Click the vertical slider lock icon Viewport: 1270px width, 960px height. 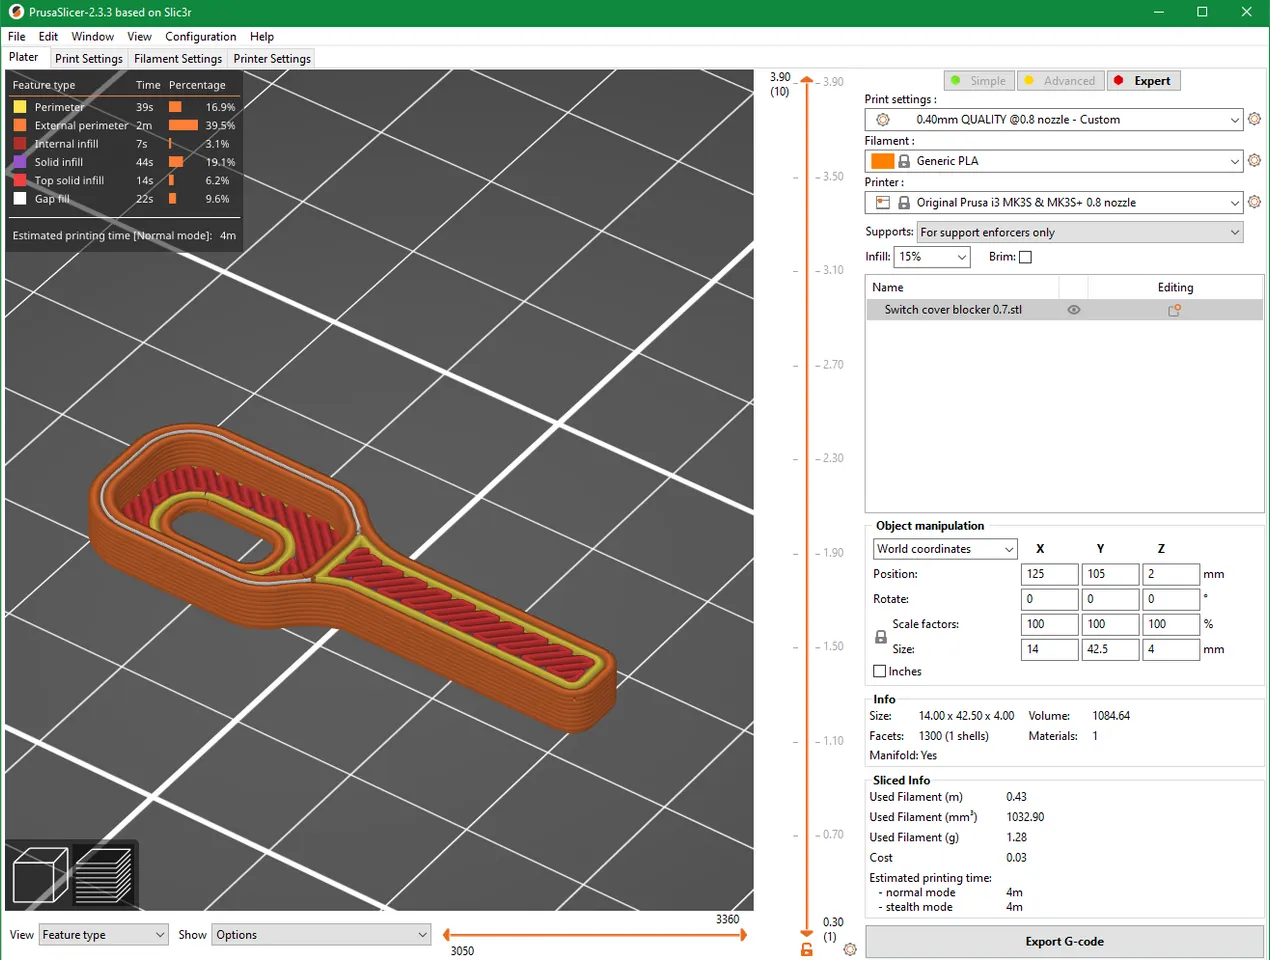(806, 949)
